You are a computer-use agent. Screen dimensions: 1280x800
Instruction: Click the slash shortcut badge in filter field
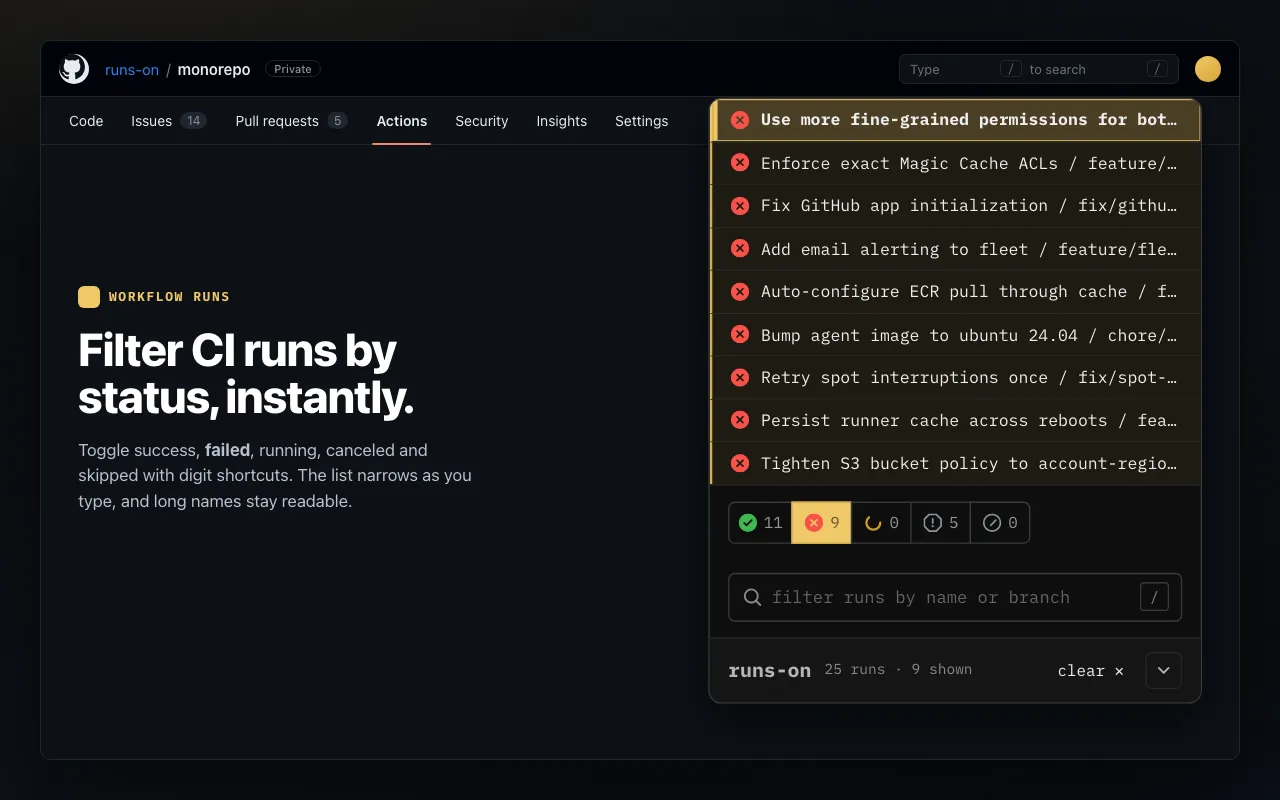[1154, 597]
